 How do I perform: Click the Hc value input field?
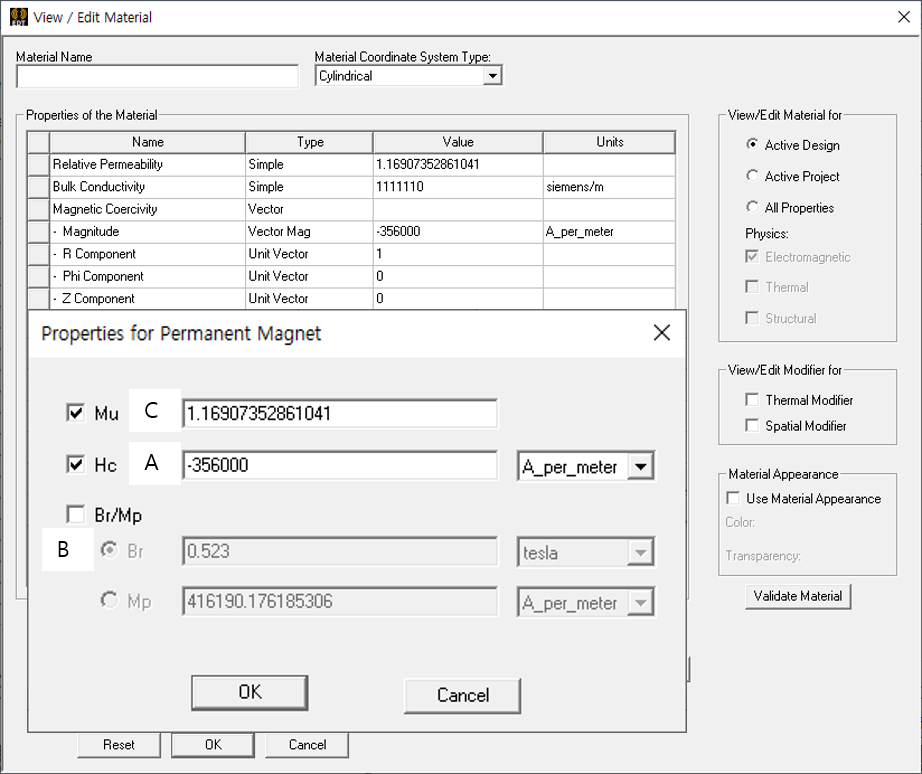pos(339,465)
